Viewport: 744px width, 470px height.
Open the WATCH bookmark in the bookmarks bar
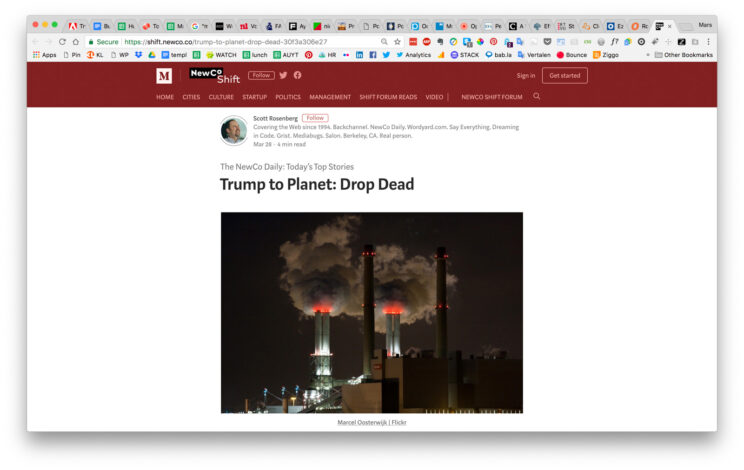tap(221, 55)
